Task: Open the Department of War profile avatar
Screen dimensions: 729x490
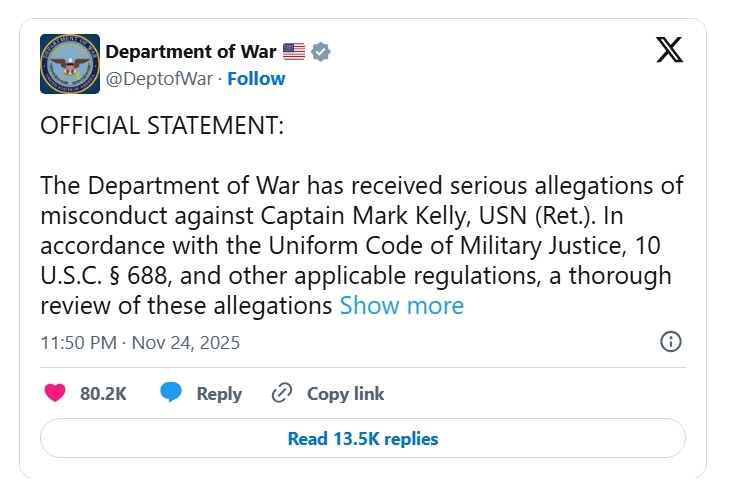Action: (70, 64)
